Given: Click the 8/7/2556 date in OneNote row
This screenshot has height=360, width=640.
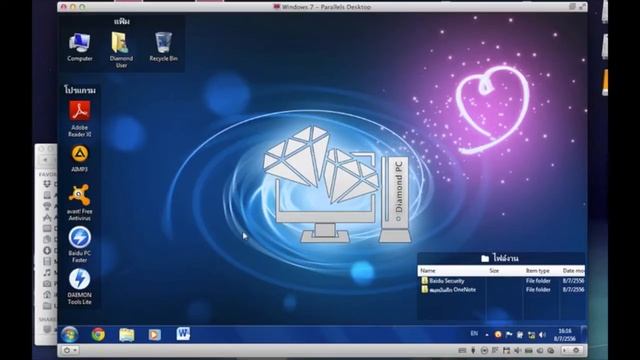Looking at the screenshot, I should tap(573, 289).
